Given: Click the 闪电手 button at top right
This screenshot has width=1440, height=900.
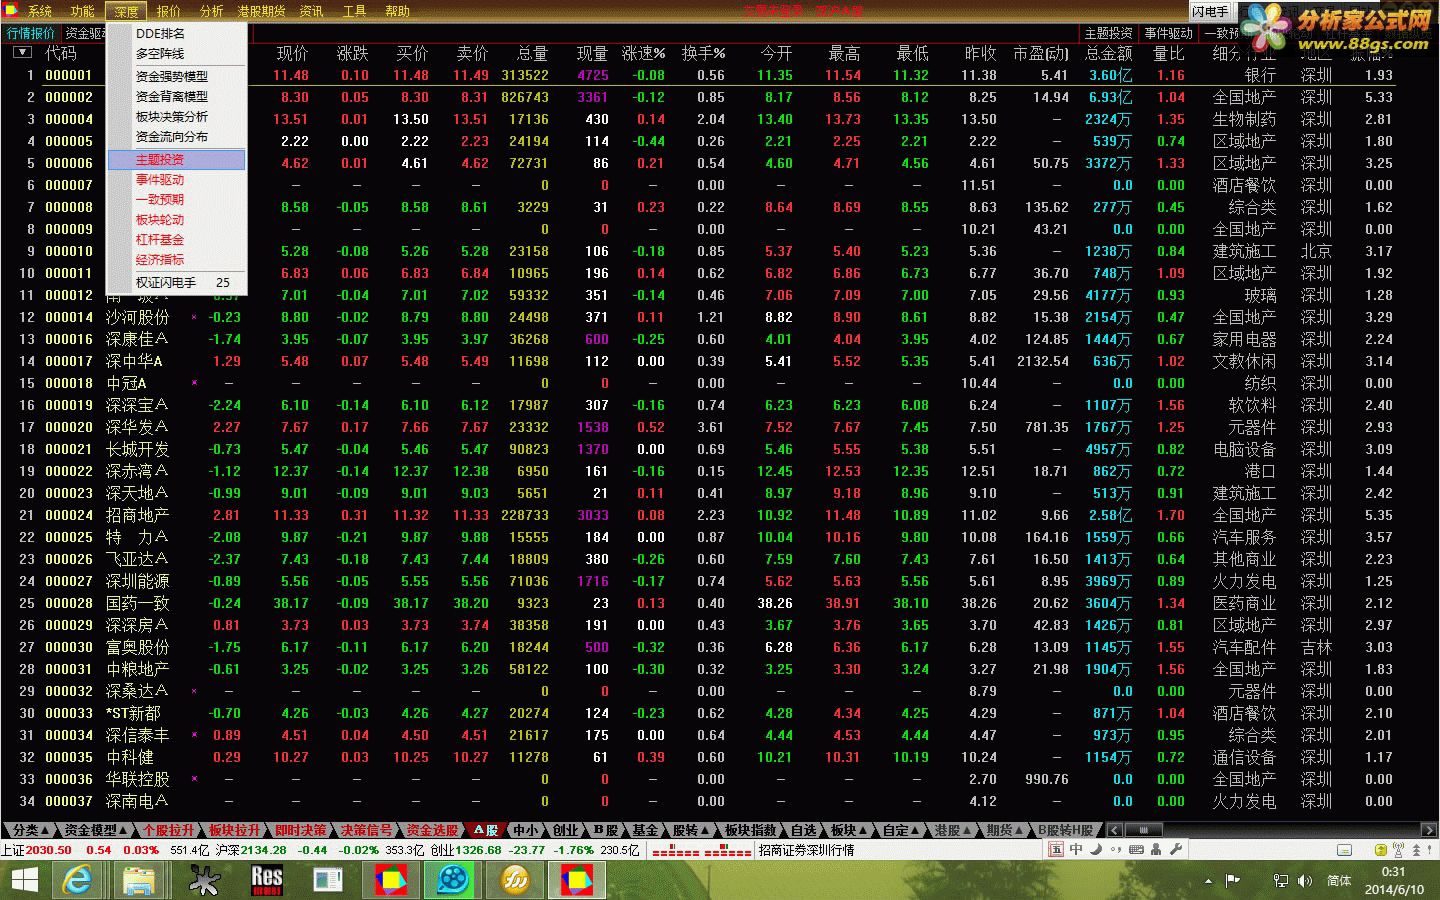Looking at the screenshot, I should tap(1210, 11).
